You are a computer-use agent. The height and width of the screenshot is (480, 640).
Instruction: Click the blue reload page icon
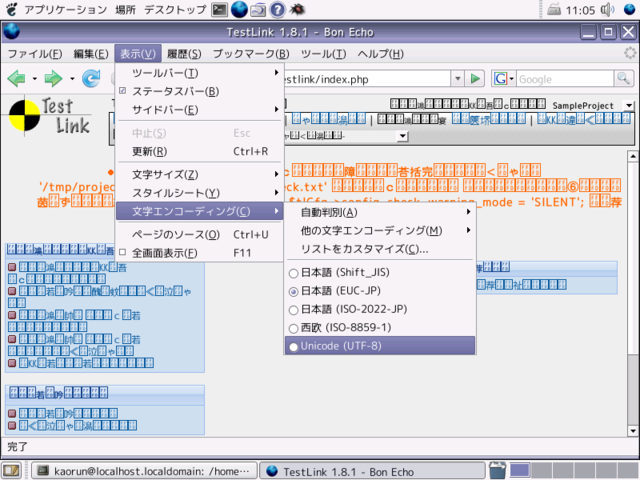(x=91, y=78)
